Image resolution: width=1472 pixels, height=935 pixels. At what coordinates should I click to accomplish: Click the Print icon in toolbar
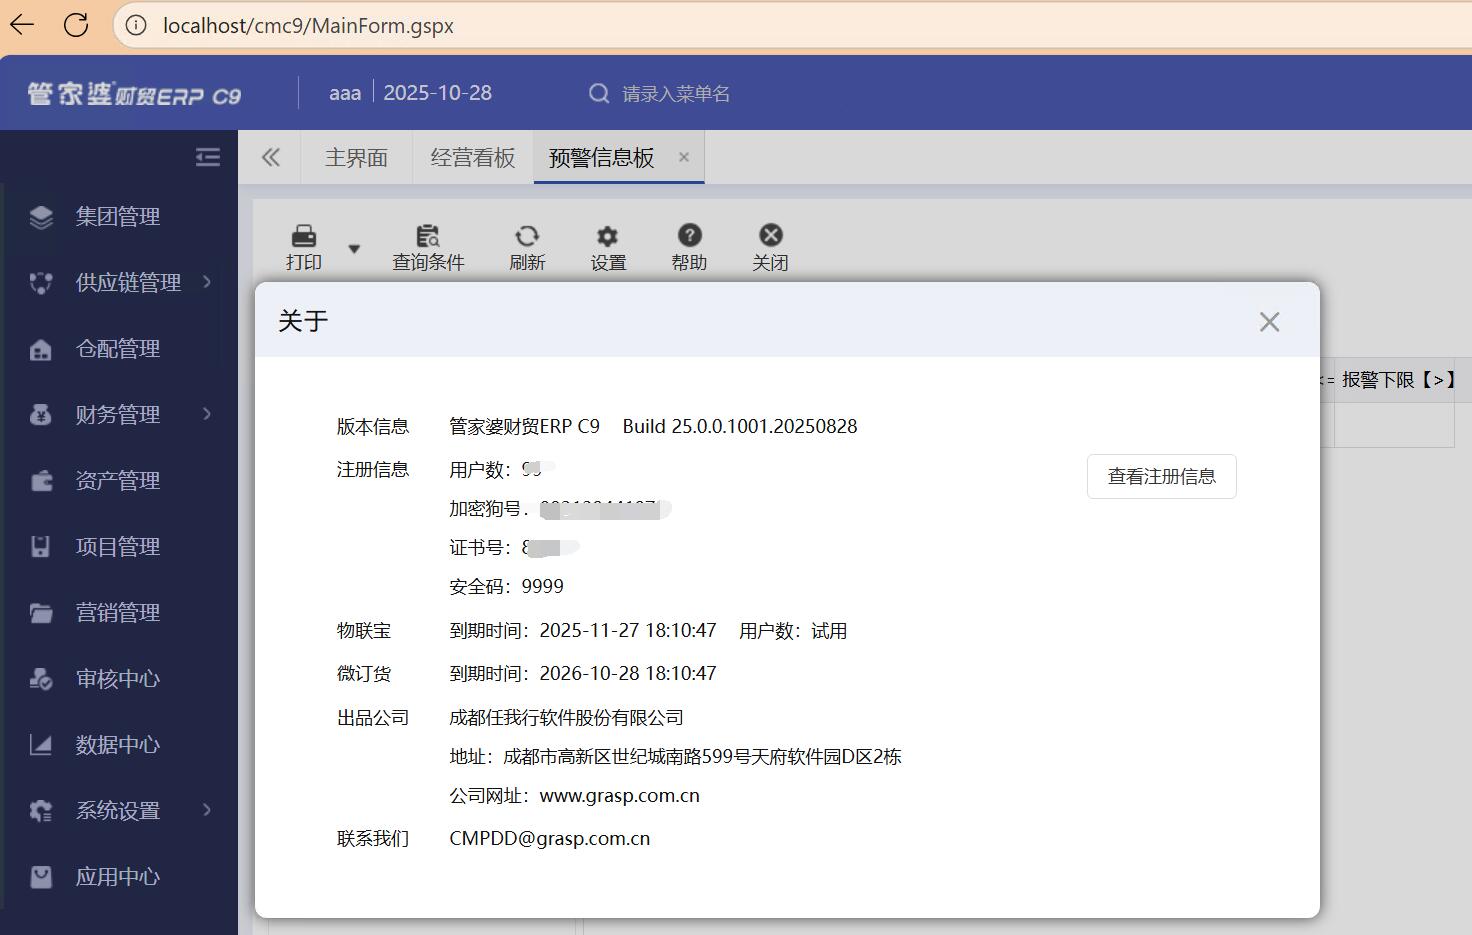pyautogui.click(x=303, y=237)
